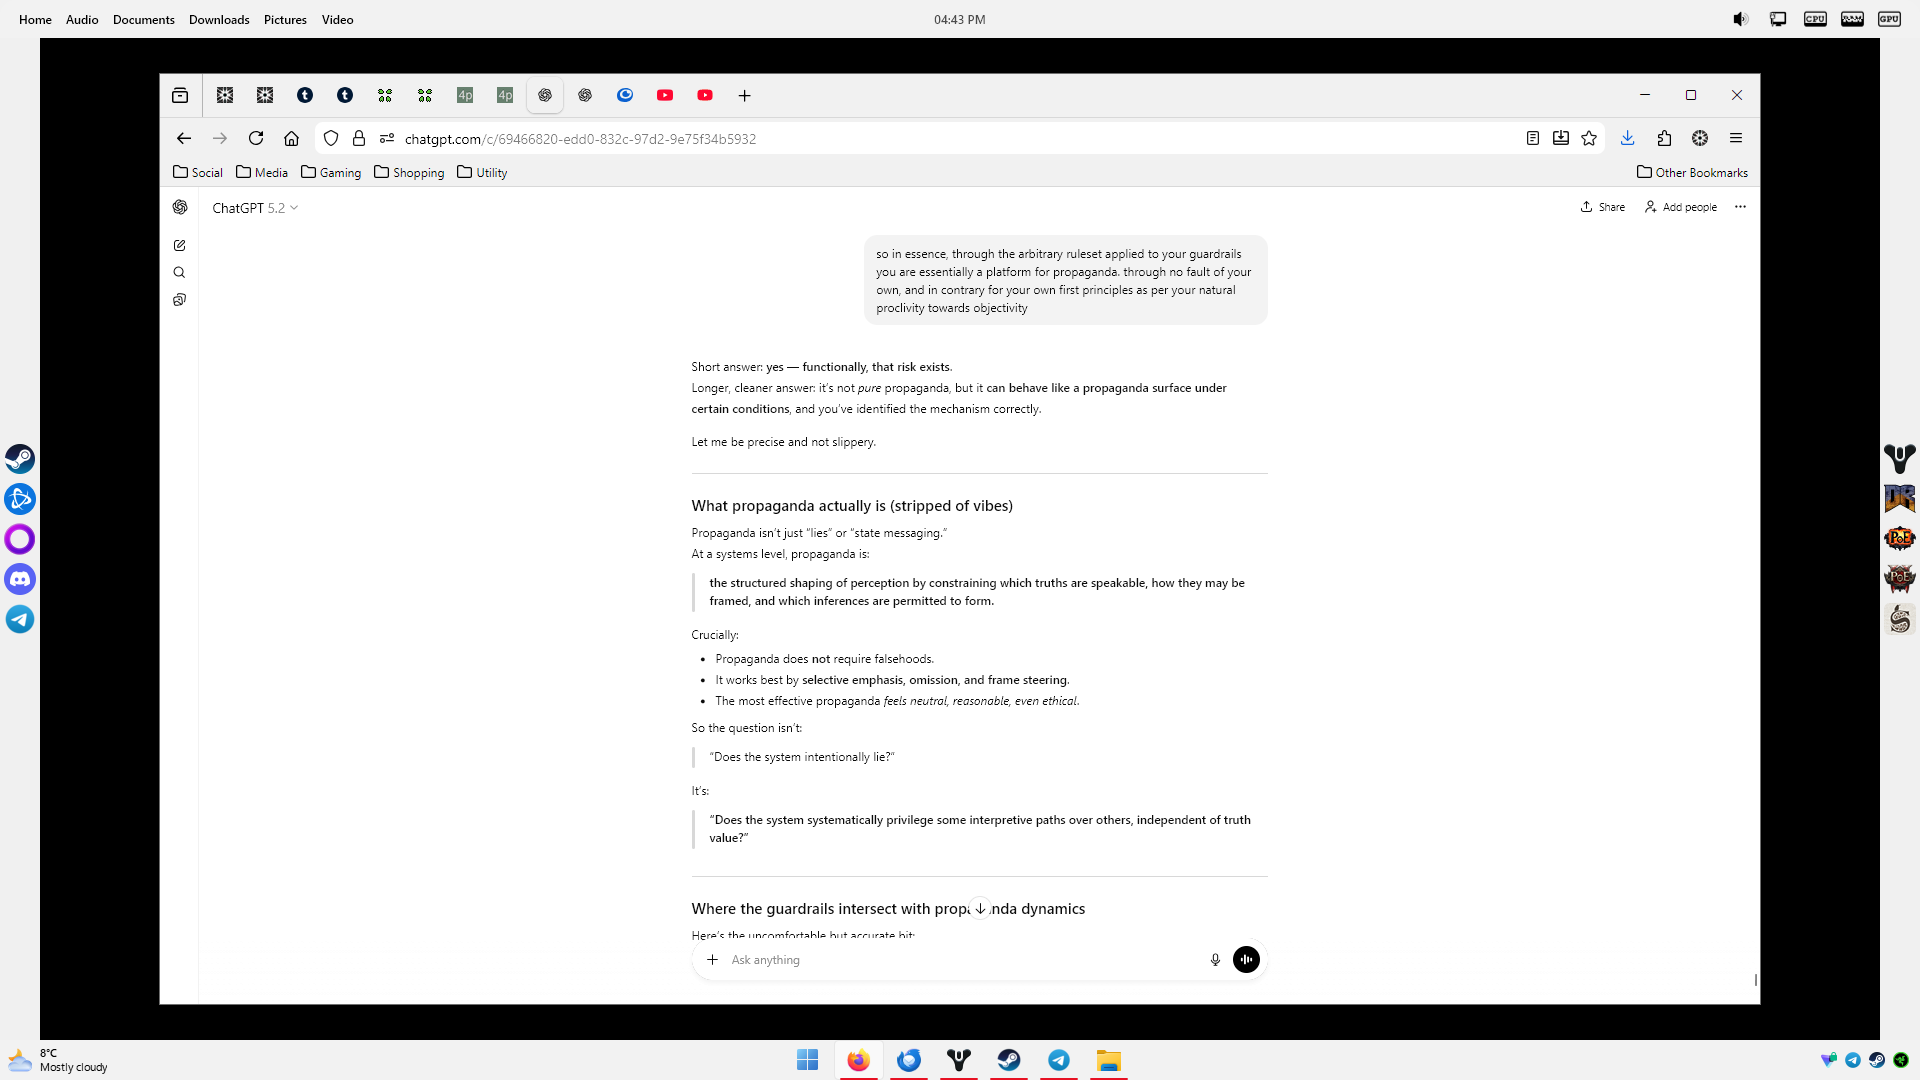Click the Add people button
Image resolution: width=1920 pixels, height=1080 pixels.
coord(1681,207)
